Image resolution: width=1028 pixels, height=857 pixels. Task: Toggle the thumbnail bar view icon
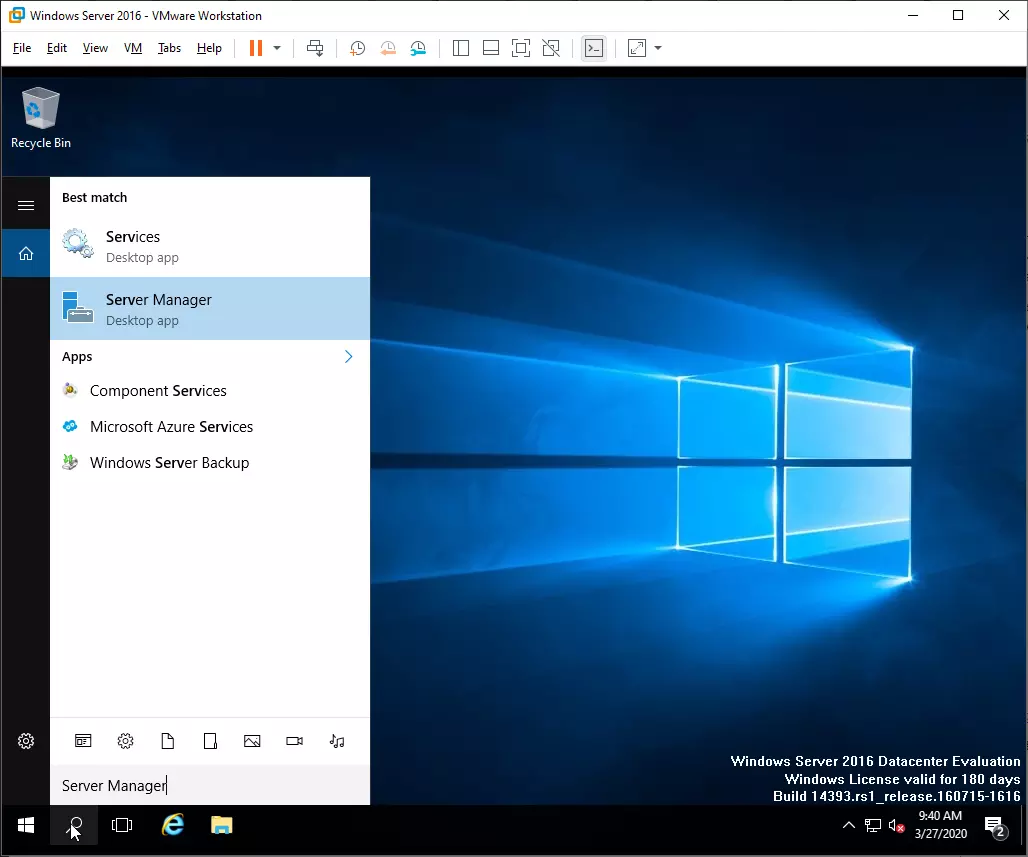(491, 48)
